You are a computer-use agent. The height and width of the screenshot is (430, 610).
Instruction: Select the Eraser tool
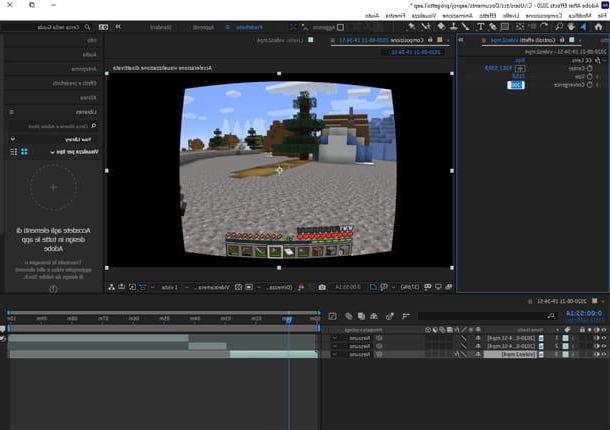point(441,27)
